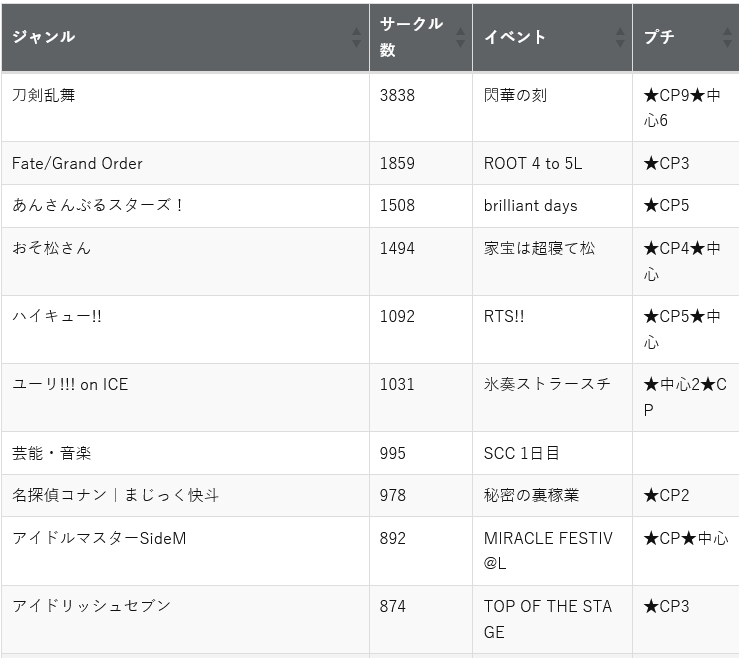Toggle sort icon in イベント header
Image resolution: width=739 pixels, height=658 pixels.
620,37
